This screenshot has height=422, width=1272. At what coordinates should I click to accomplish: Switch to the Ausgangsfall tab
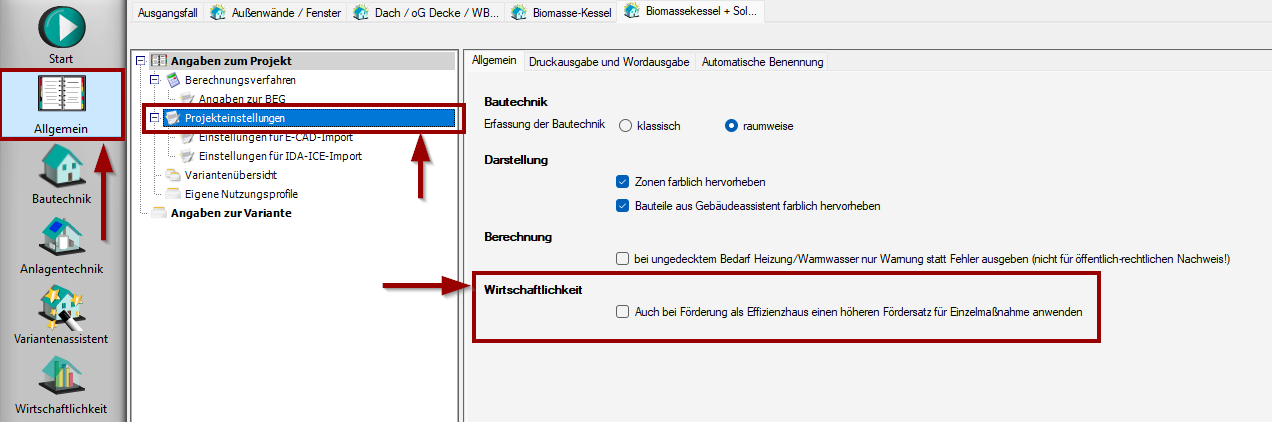(x=166, y=12)
